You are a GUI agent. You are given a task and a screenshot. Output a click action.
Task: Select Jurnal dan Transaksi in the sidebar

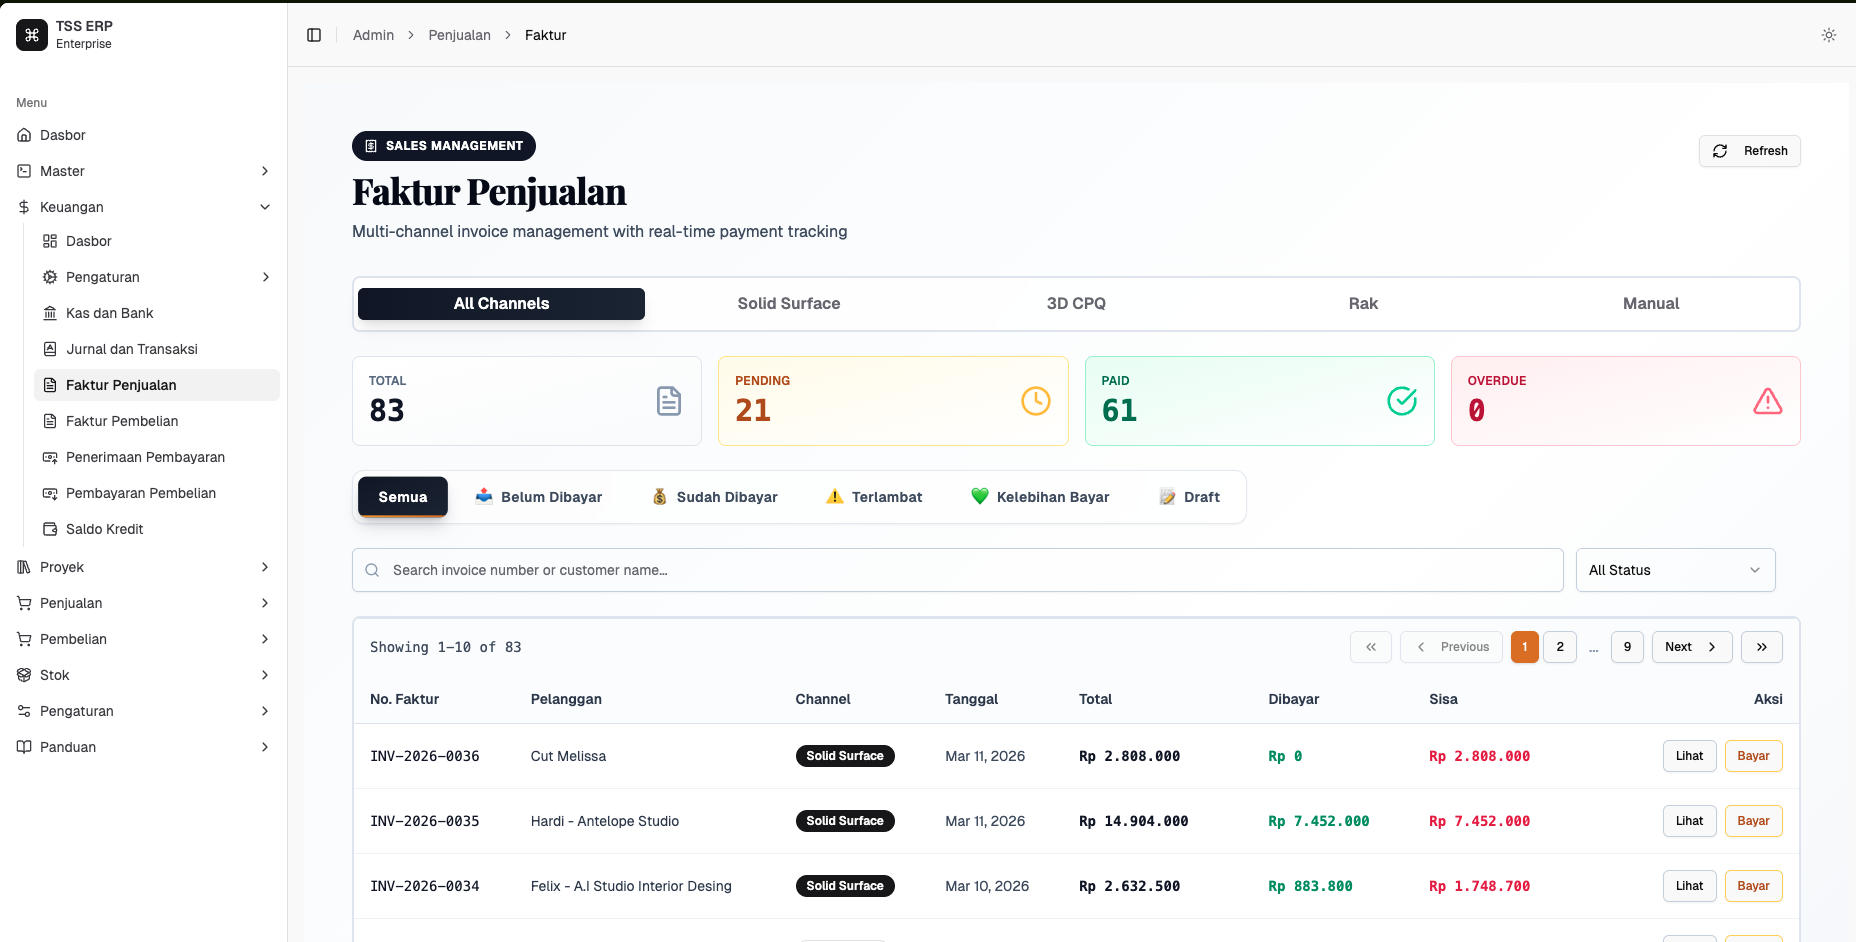(131, 349)
